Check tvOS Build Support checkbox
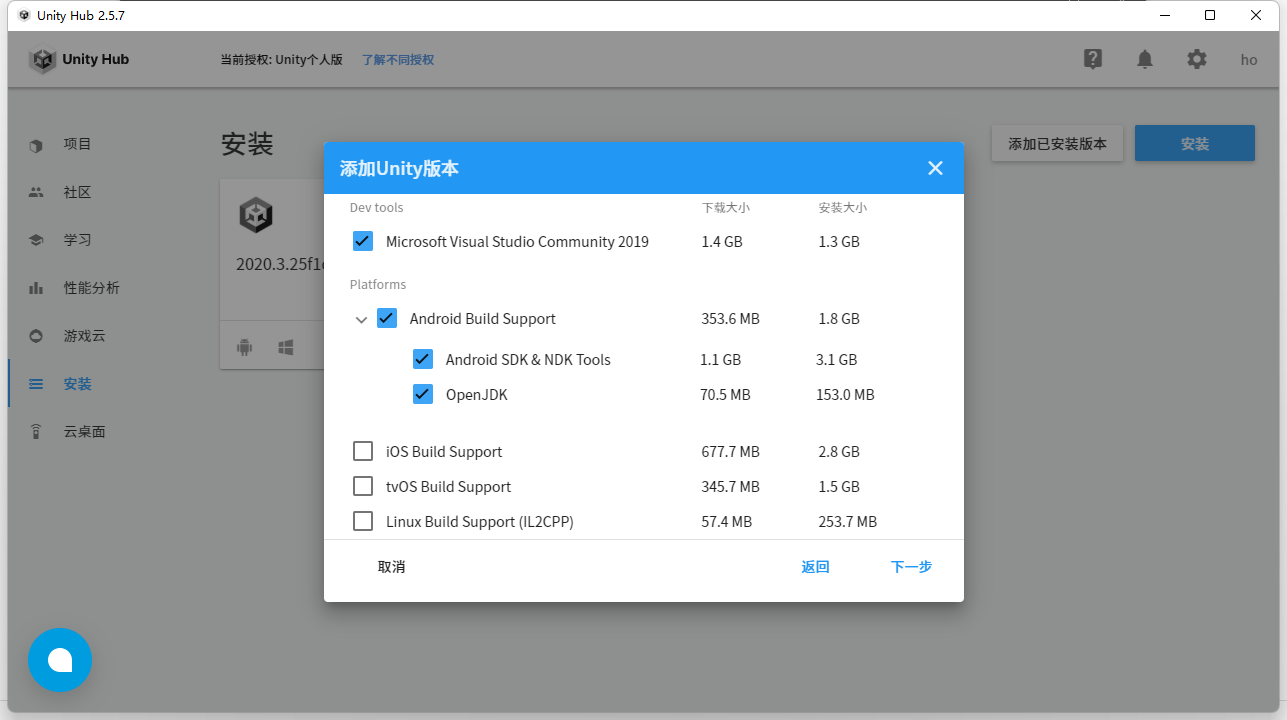 [x=363, y=486]
